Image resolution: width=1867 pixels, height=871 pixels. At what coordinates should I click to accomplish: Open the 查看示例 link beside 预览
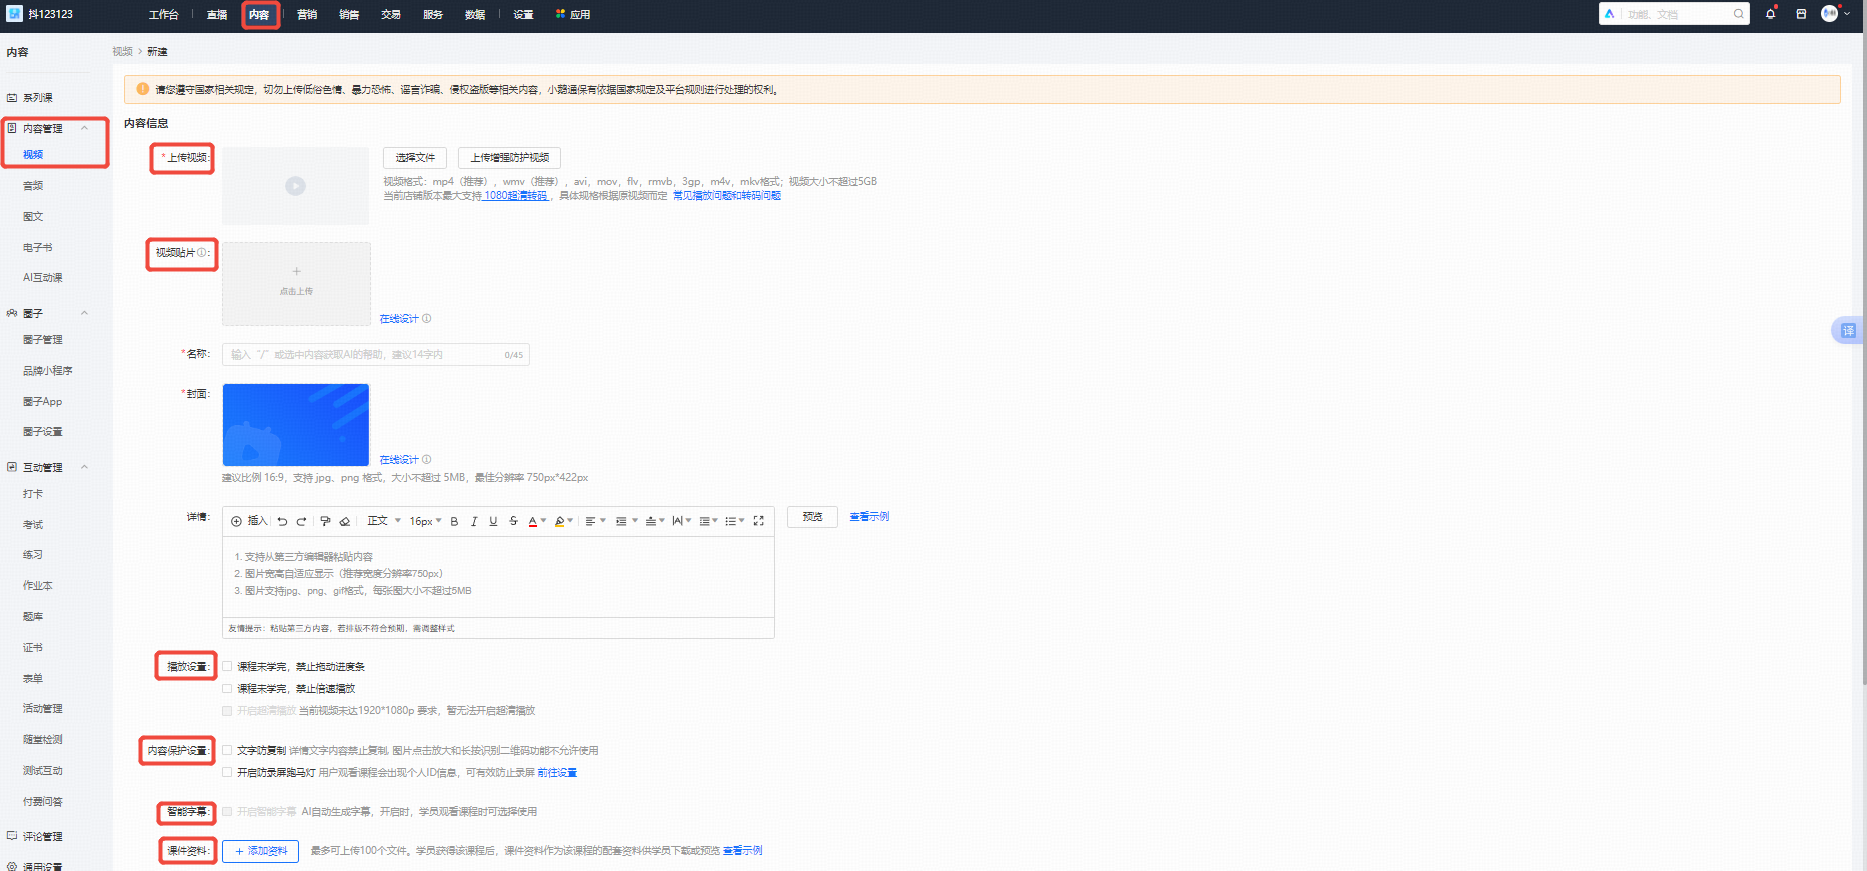[869, 517]
